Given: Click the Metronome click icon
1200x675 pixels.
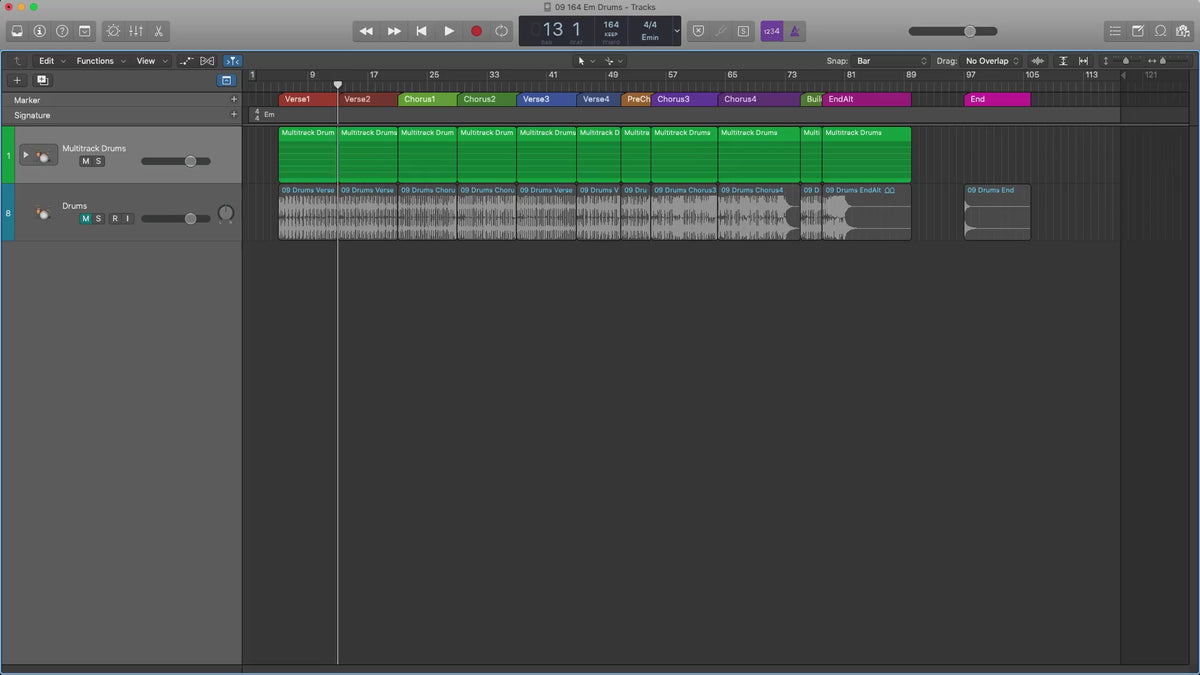Looking at the screenshot, I should (795, 31).
